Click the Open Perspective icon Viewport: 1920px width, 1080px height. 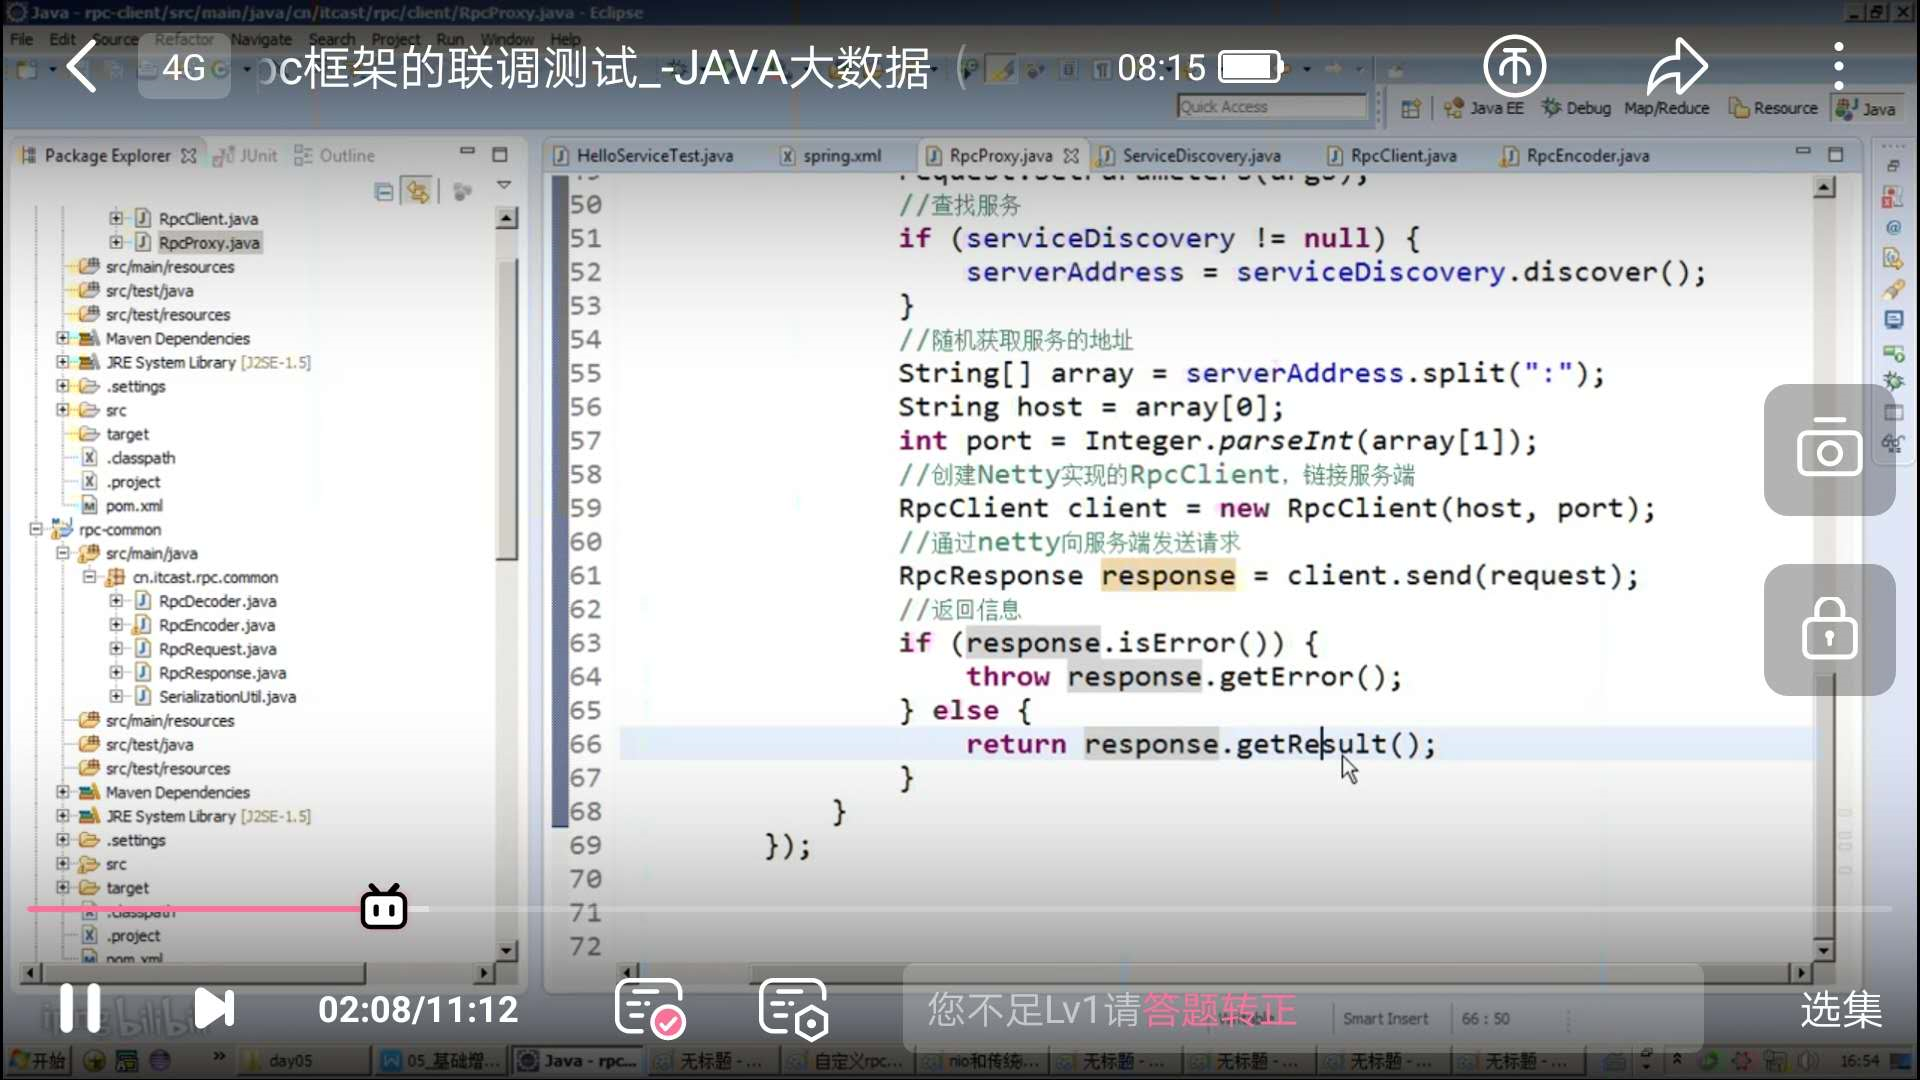(x=1410, y=109)
